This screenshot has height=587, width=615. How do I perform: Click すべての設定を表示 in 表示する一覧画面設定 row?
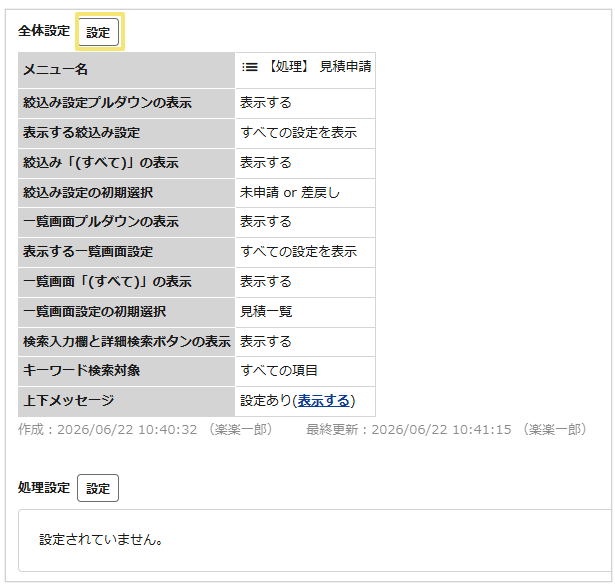[x=298, y=251]
